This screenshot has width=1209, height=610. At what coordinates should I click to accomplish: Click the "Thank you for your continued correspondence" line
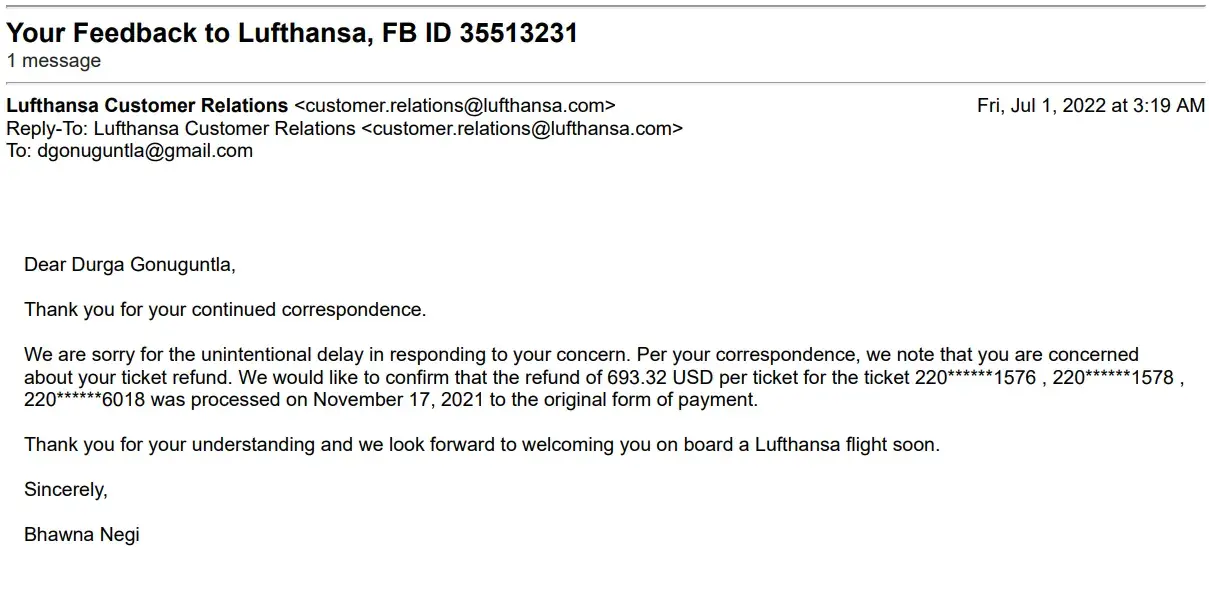[225, 310]
